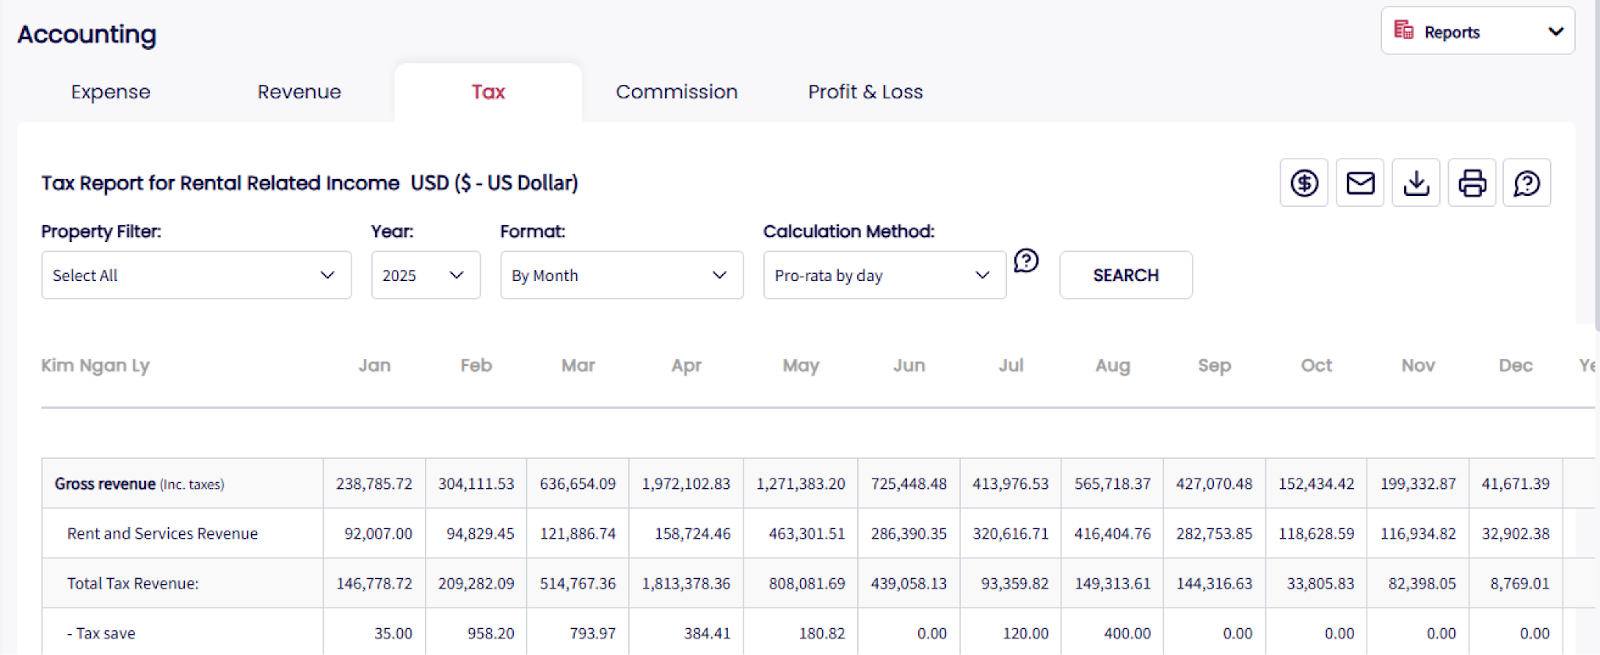This screenshot has width=1600, height=655.
Task: Open the Revenue tab
Action: [299, 92]
